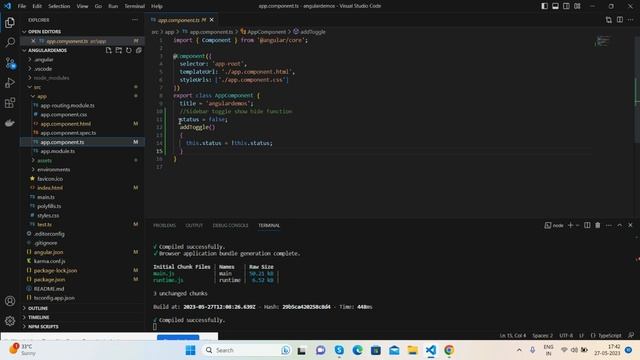This screenshot has height=360, width=640.
Task: Click Spaces: 2 indentation in status bar
Action: coord(542,336)
